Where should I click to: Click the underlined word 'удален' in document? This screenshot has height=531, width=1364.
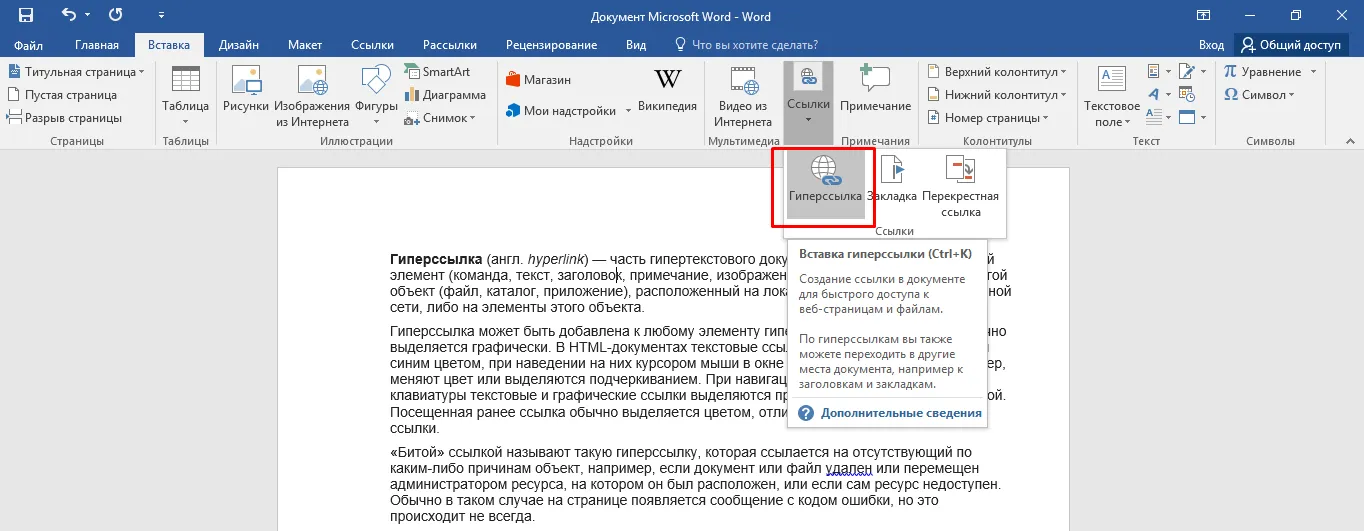pos(850,469)
